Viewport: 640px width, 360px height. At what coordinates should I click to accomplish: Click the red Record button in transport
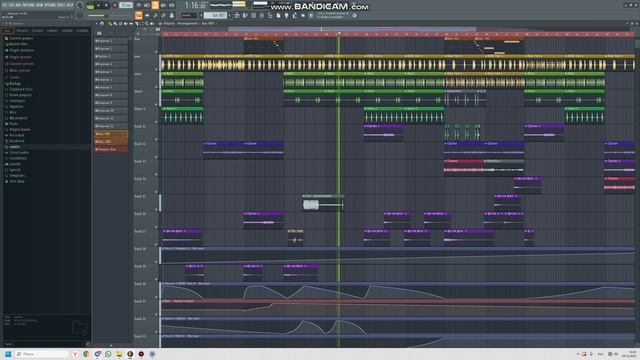tap(115, 5)
